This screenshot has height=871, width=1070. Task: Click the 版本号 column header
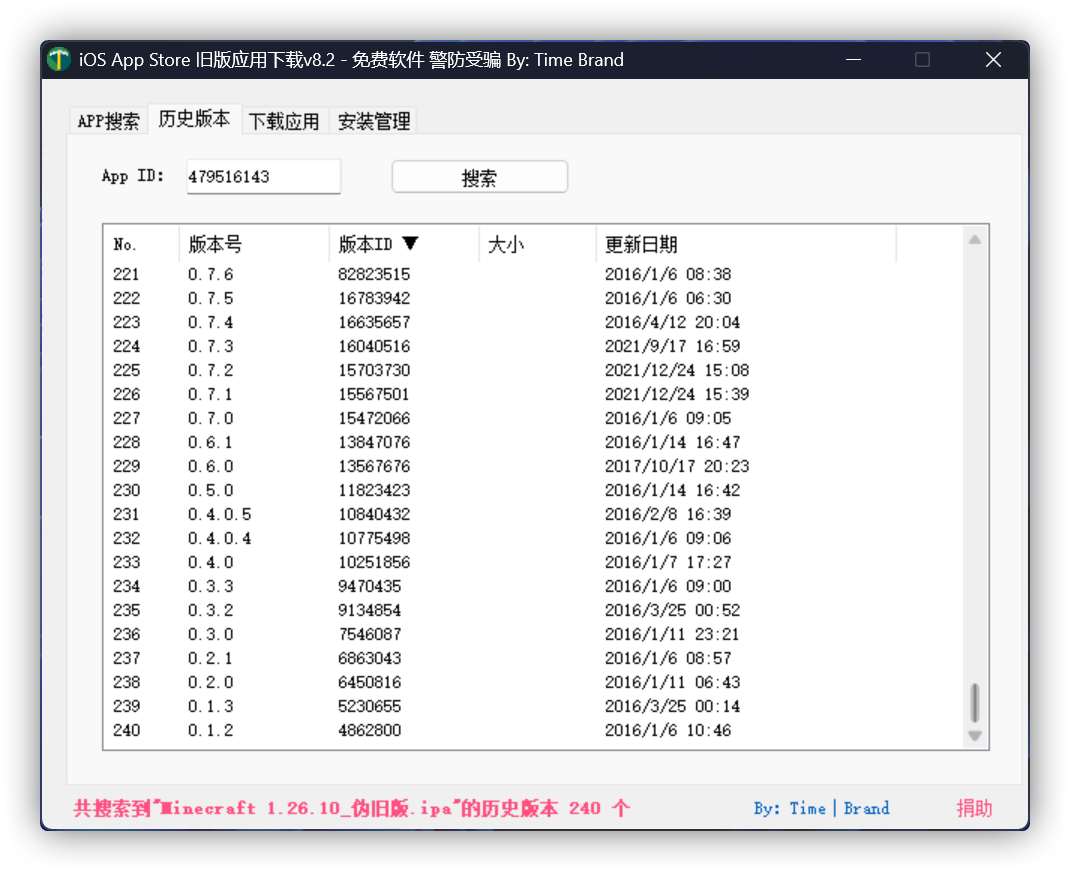pos(215,243)
